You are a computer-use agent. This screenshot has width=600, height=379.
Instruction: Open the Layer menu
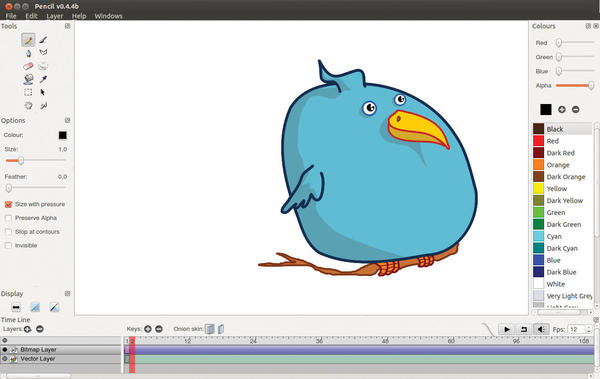(x=55, y=16)
